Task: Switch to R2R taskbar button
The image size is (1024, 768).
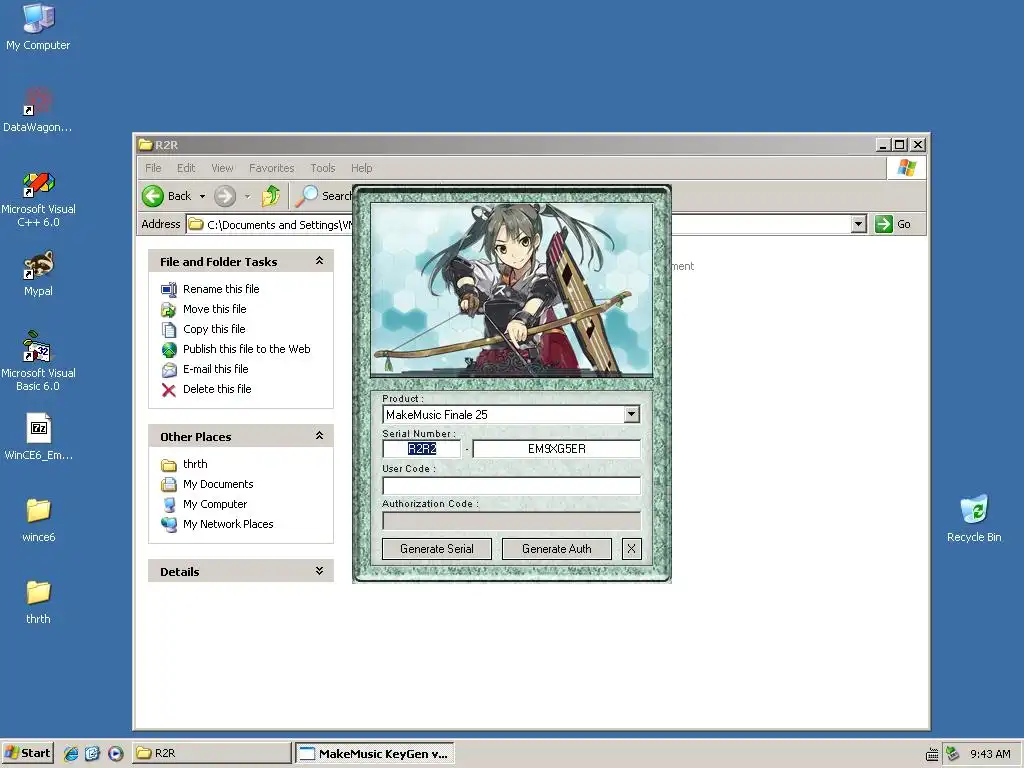Action: point(212,753)
